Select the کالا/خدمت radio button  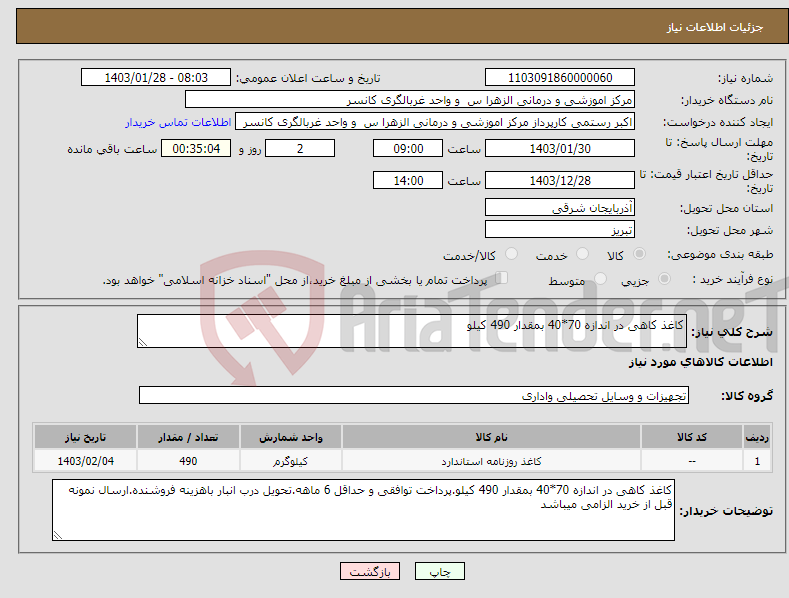pos(511,254)
